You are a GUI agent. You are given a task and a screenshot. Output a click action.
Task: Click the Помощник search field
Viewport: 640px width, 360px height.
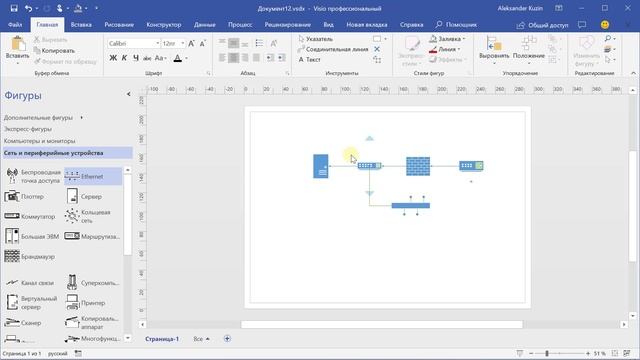pyautogui.click(x=456, y=24)
